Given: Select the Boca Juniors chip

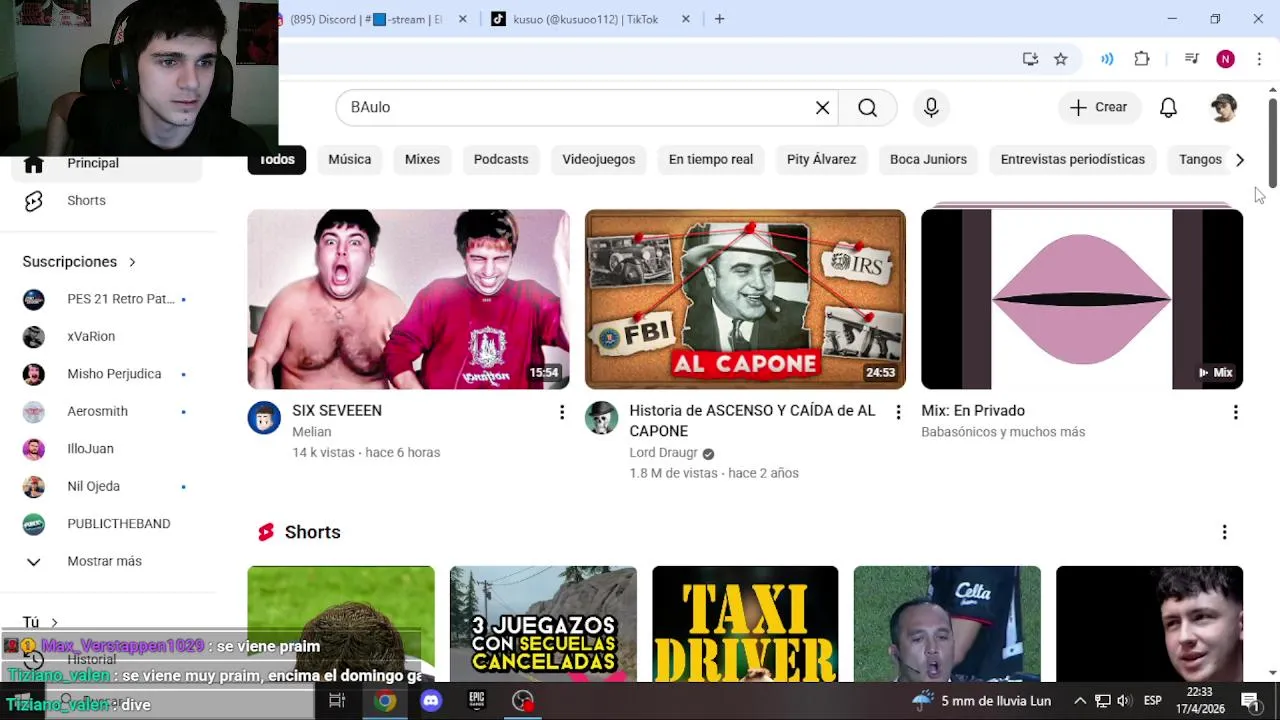Looking at the screenshot, I should tap(928, 160).
